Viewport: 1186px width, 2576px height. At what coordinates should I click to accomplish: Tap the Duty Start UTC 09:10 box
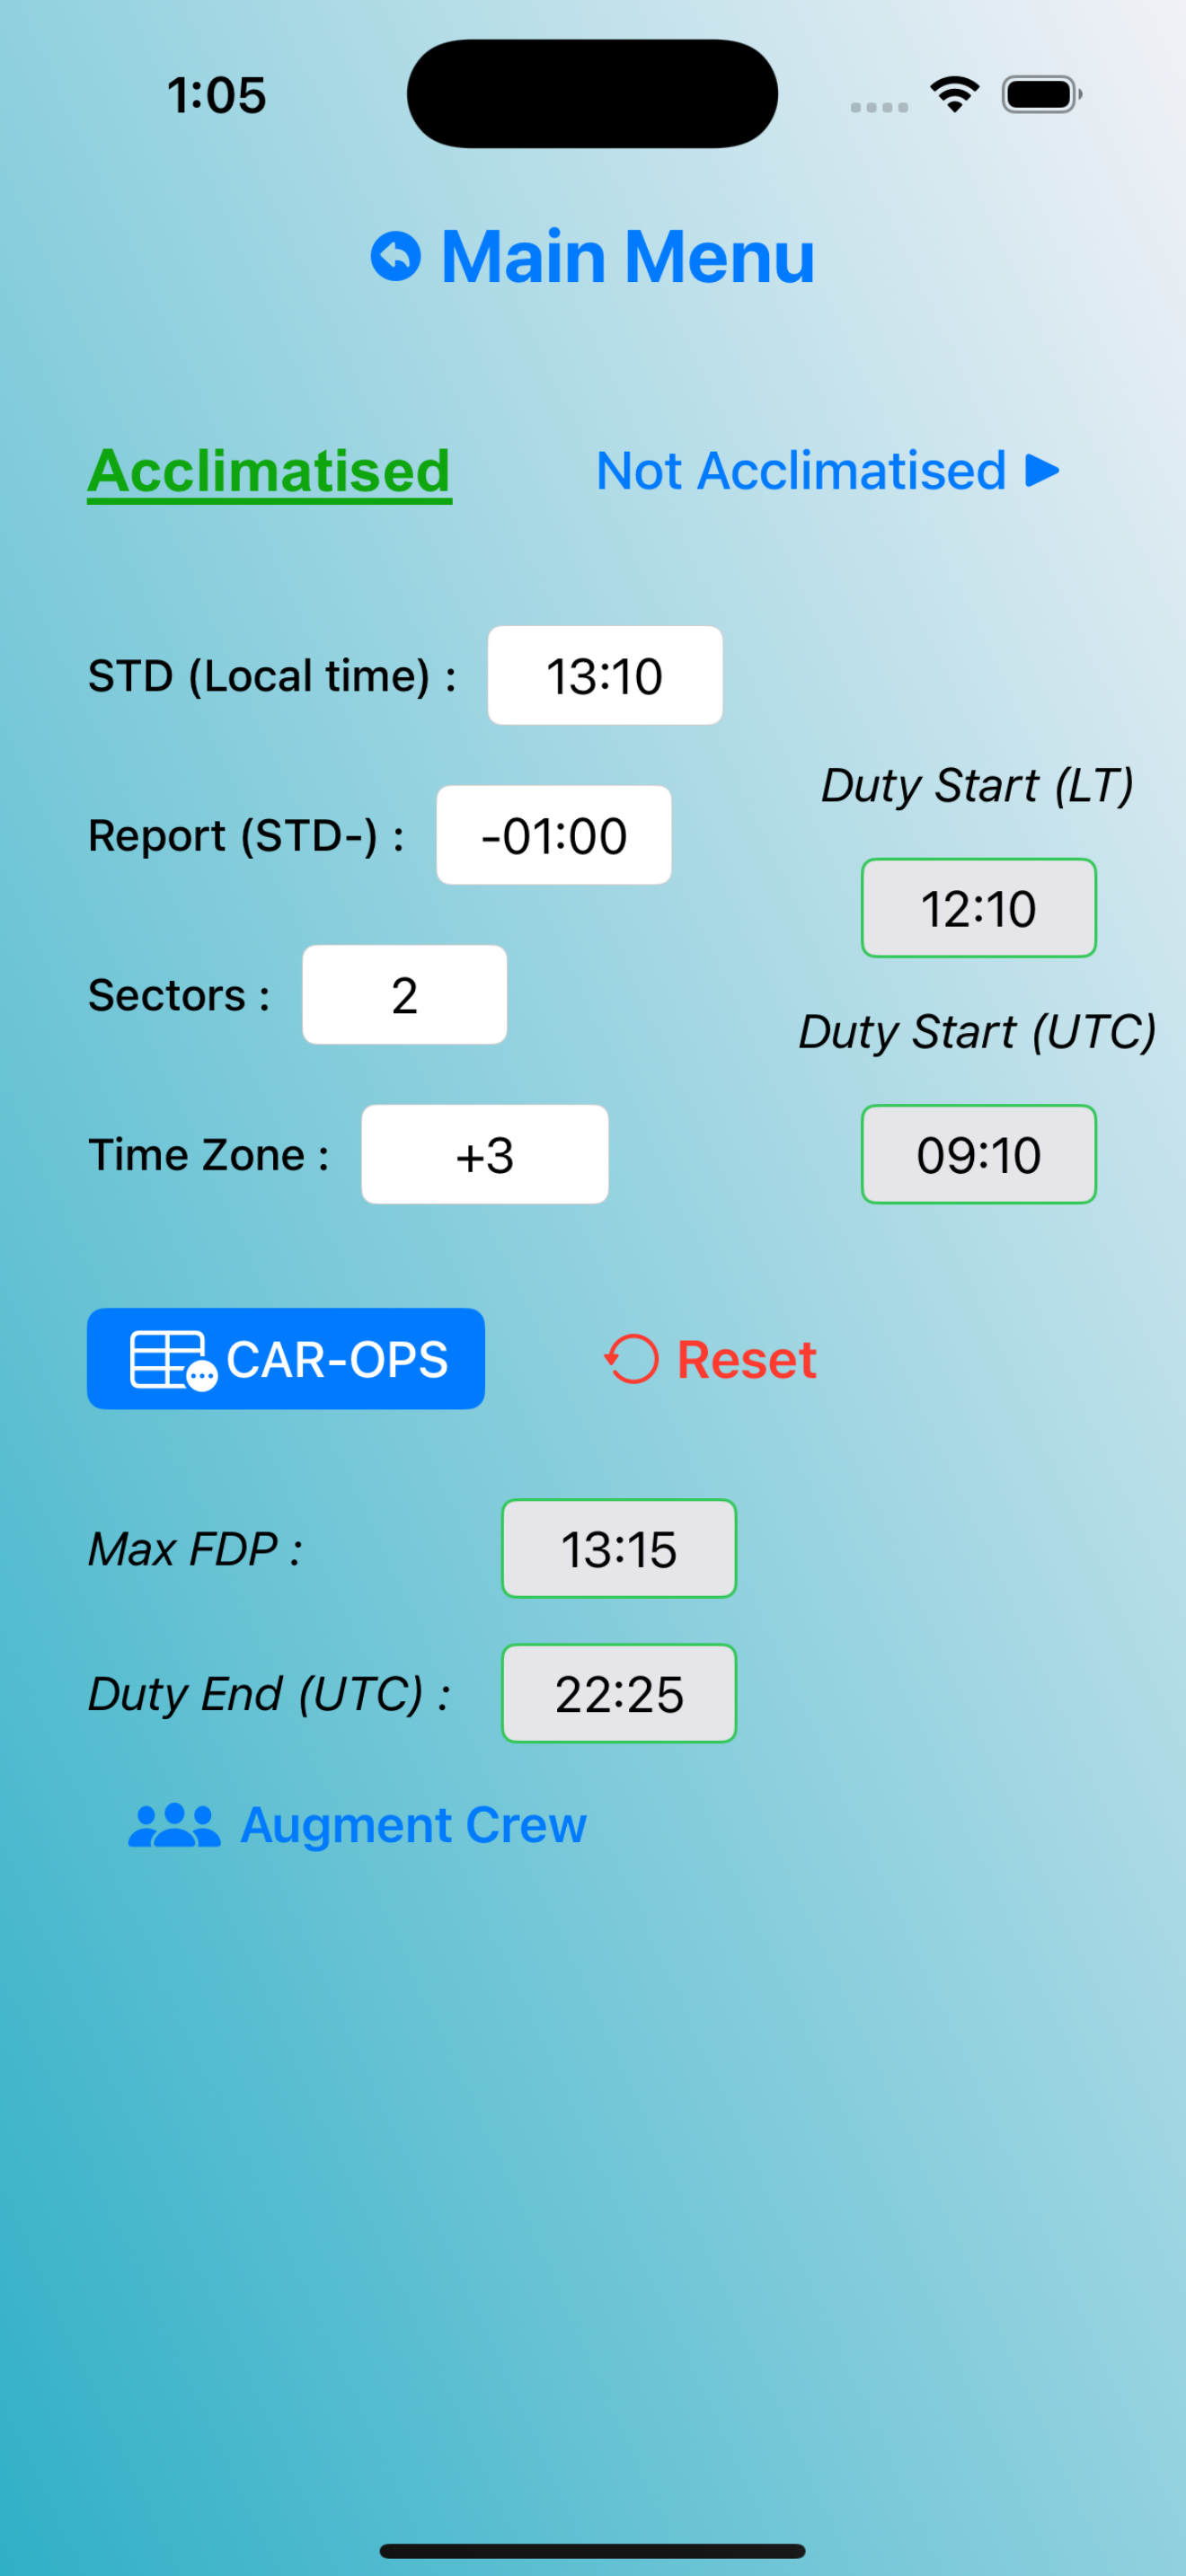coord(979,1154)
